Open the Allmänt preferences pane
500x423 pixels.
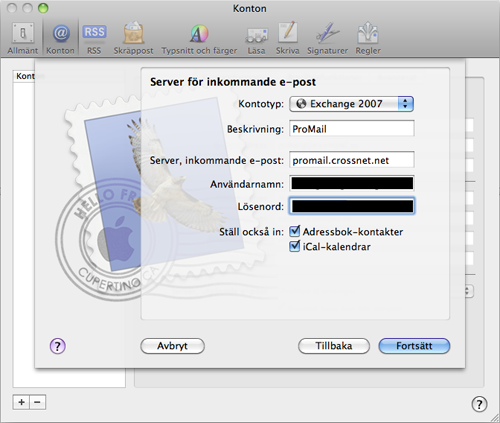coord(23,38)
